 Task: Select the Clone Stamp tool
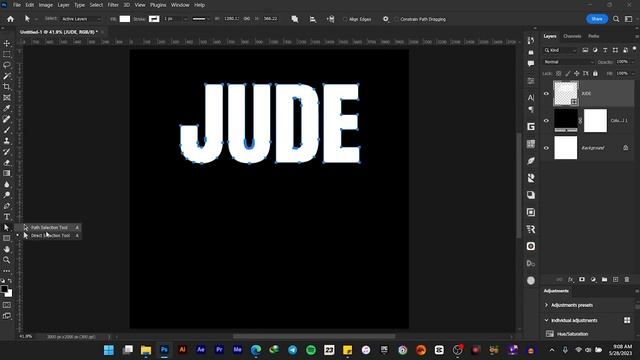[x=7, y=141]
